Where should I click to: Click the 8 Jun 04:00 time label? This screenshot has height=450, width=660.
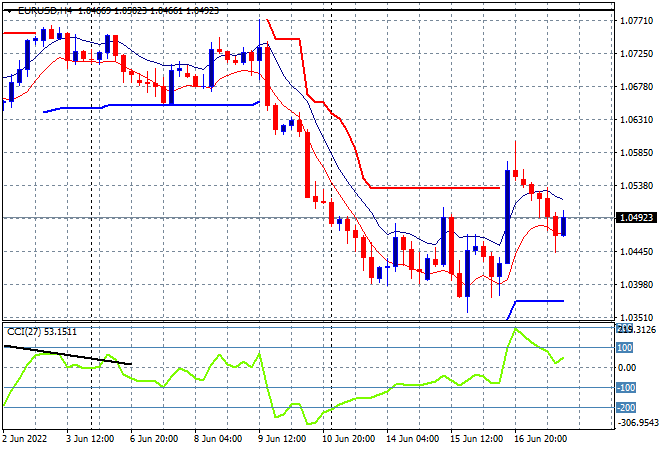pos(218,439)
